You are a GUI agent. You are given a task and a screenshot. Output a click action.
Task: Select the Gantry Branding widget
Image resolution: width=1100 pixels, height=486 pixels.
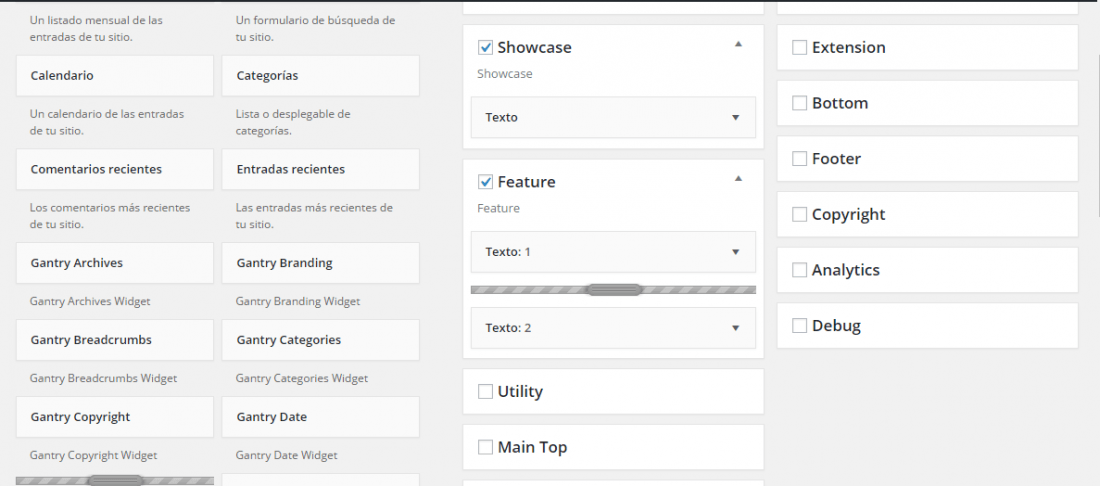321,263
